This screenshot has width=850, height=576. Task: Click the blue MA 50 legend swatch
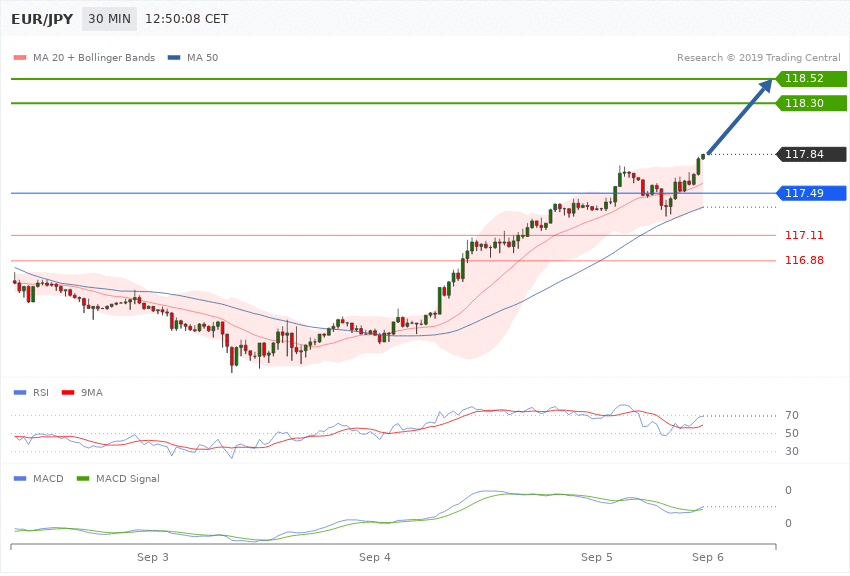click(x=174, y=57)
